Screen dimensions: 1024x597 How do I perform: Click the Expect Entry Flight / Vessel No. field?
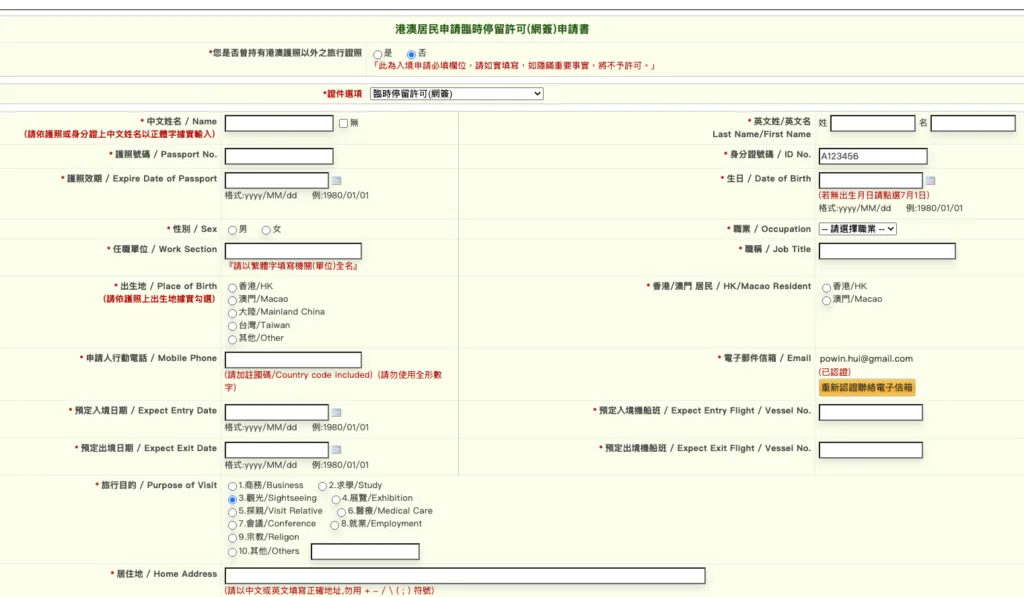[x=870, y=412]
